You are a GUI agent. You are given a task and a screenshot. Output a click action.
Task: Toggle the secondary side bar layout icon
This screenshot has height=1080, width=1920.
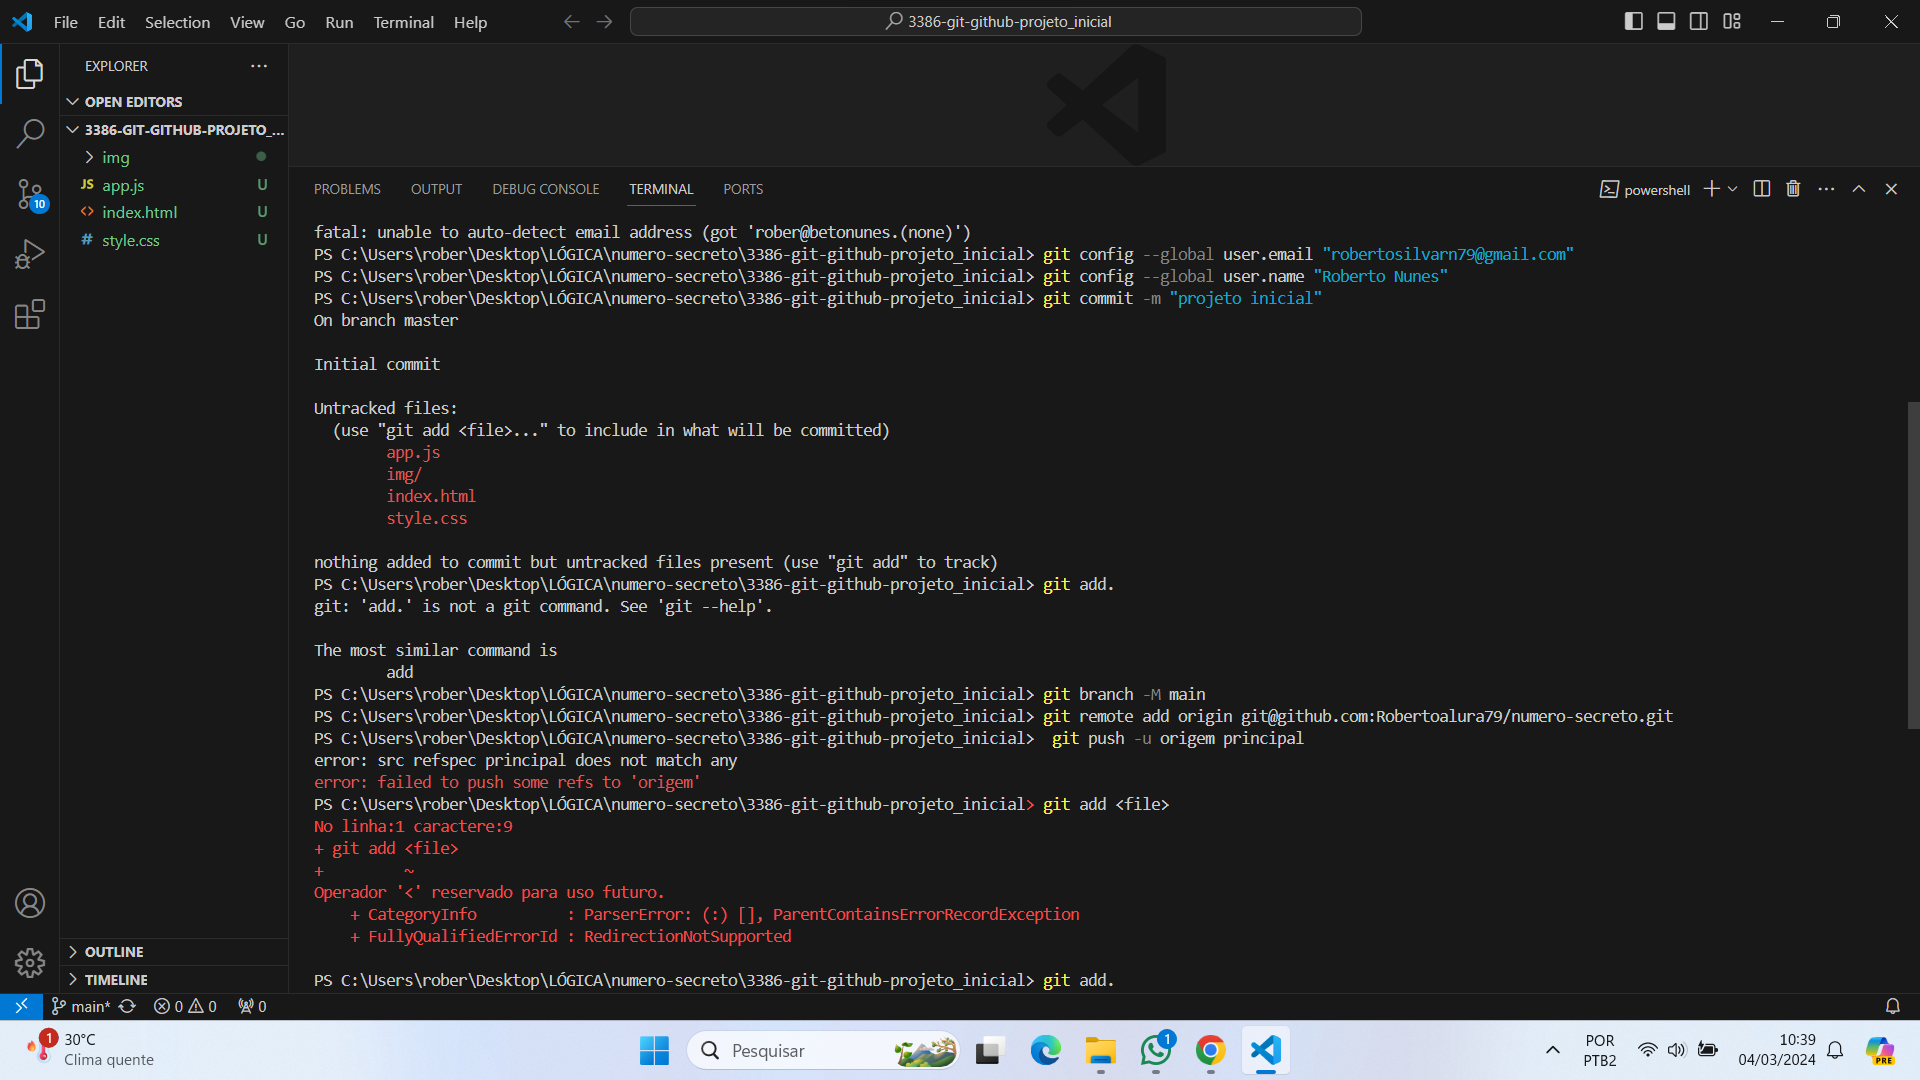pos(1699,21)
